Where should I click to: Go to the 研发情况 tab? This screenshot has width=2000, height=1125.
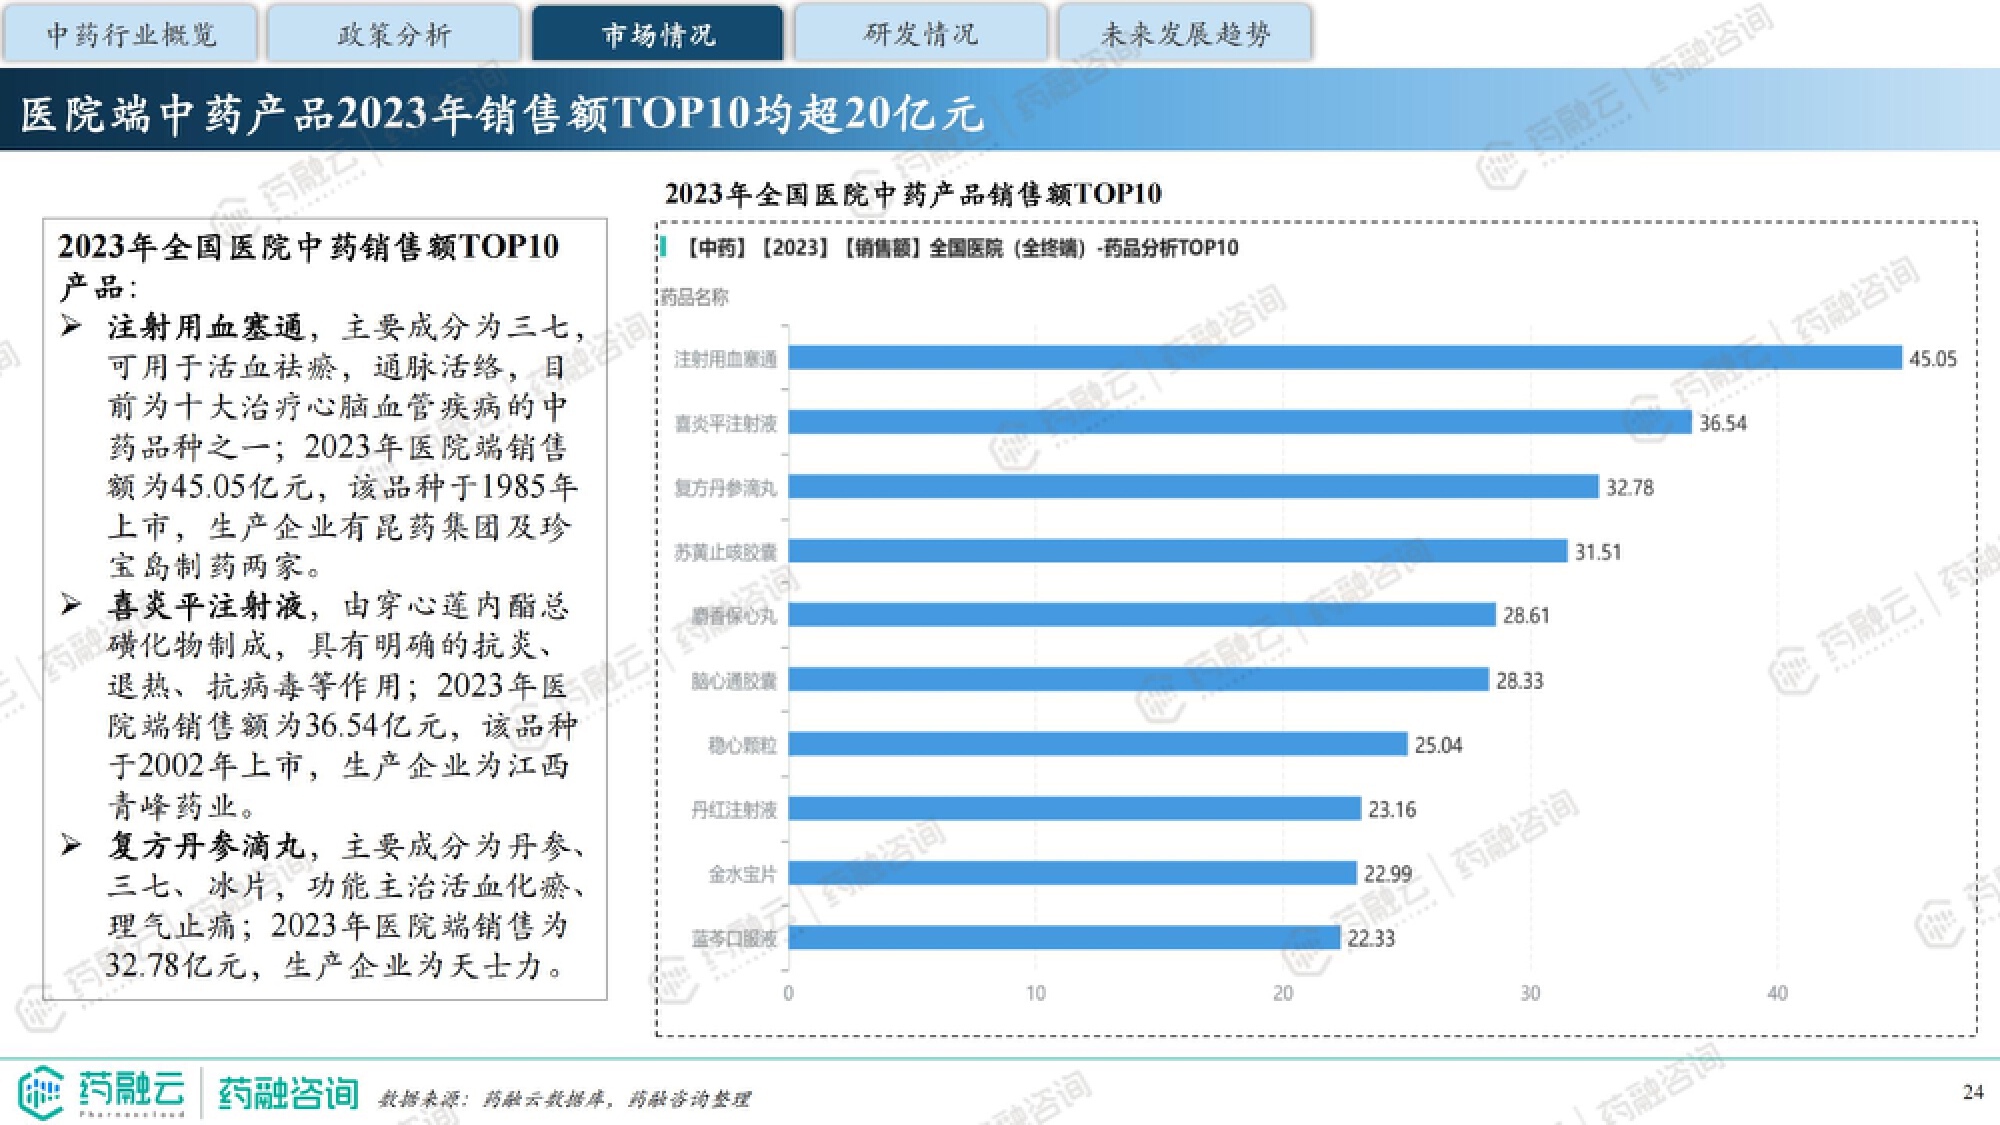pos(921,34)
